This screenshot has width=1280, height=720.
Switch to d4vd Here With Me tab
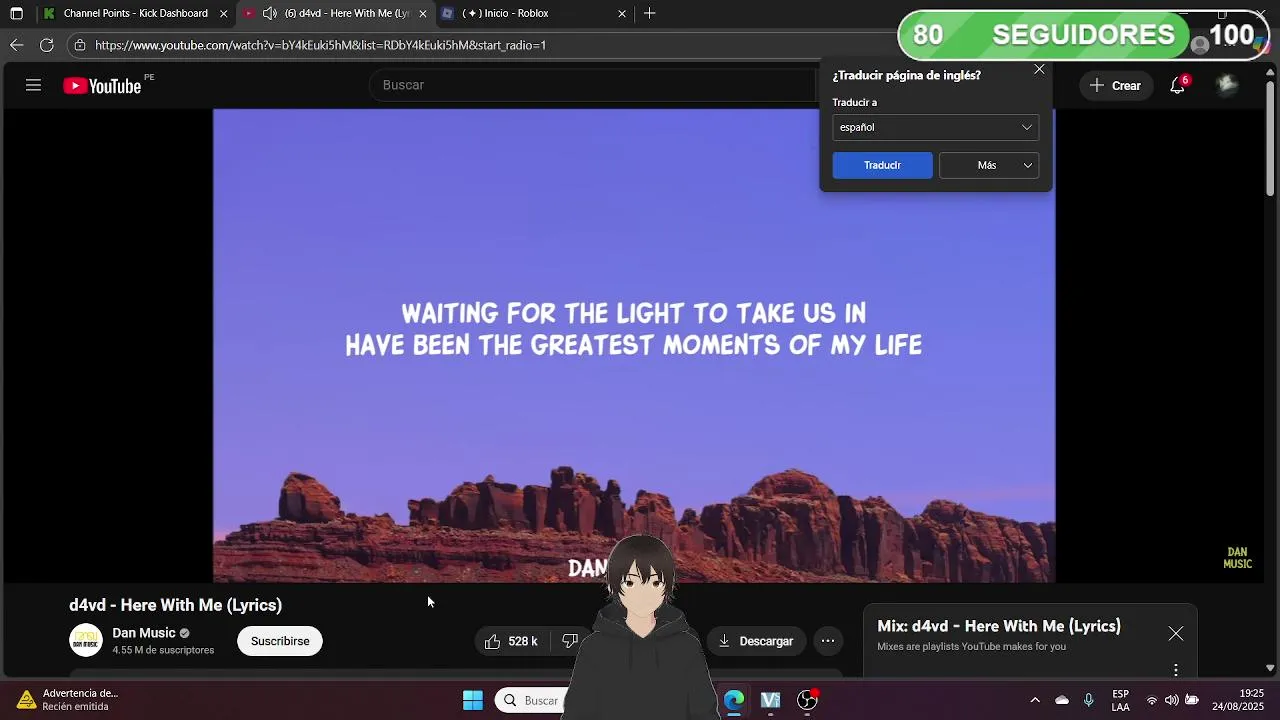pos(336,13)
